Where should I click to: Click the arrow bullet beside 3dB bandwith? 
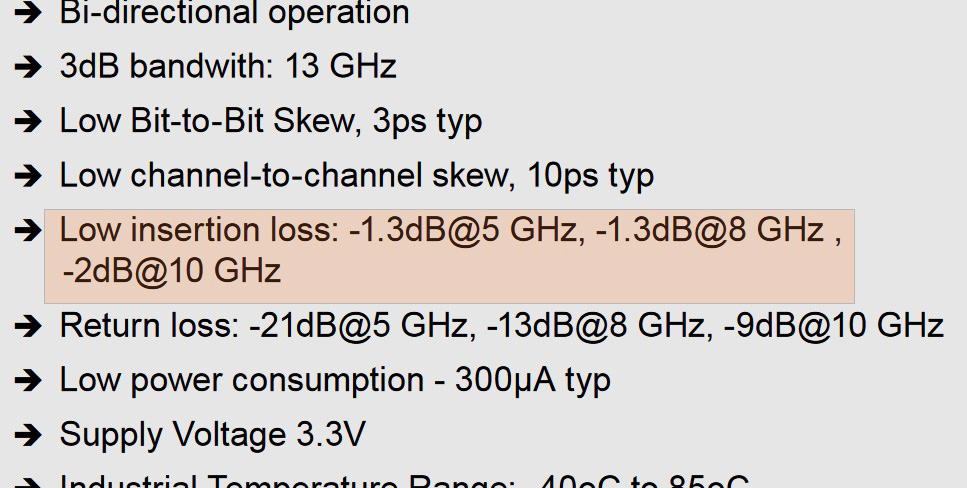(28, 66)
